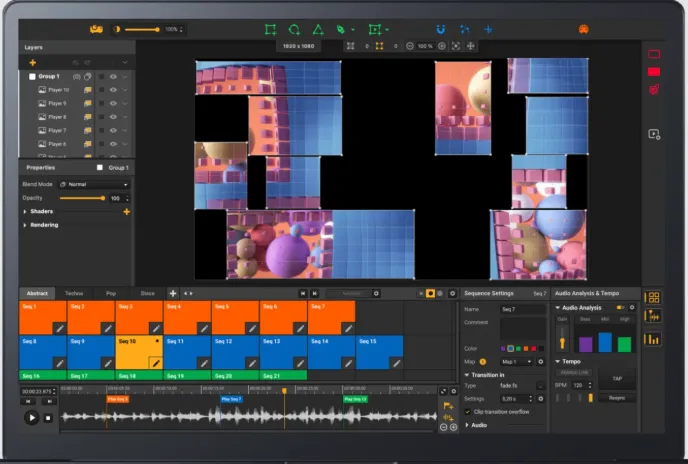
Task: Add a new sequence tab
Action: tap(173, 293)
